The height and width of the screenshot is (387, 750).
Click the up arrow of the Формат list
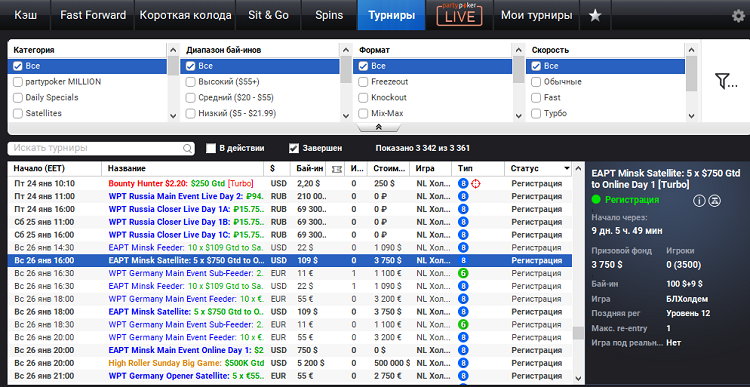[518, 50]
